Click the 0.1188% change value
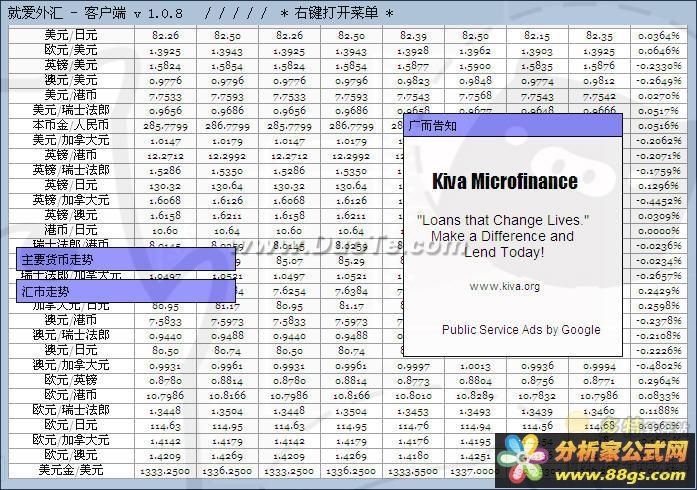 click(659, 411)
